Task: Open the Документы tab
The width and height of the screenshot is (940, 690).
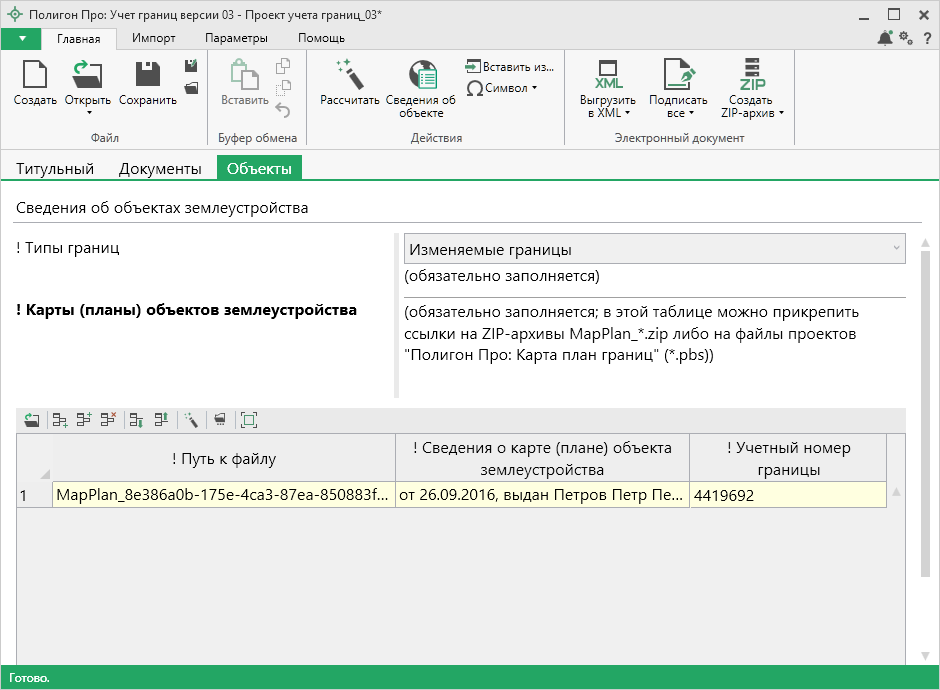Action: pyautogui.click(x=160, y=169)
